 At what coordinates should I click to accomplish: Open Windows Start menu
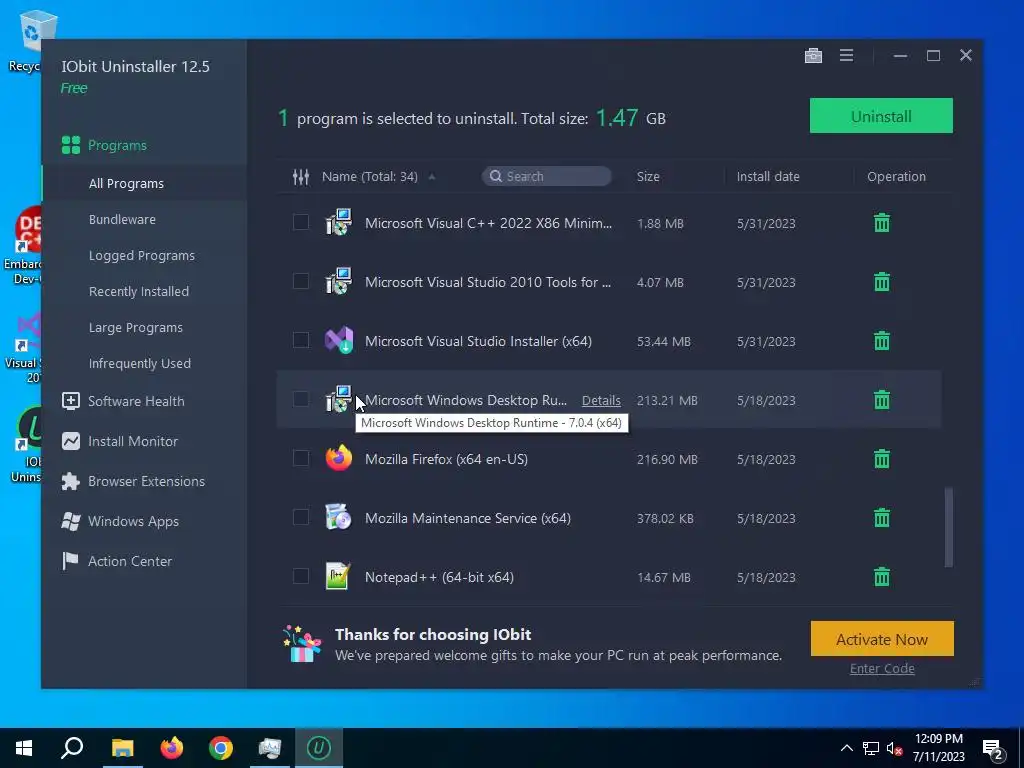[24, 748]
